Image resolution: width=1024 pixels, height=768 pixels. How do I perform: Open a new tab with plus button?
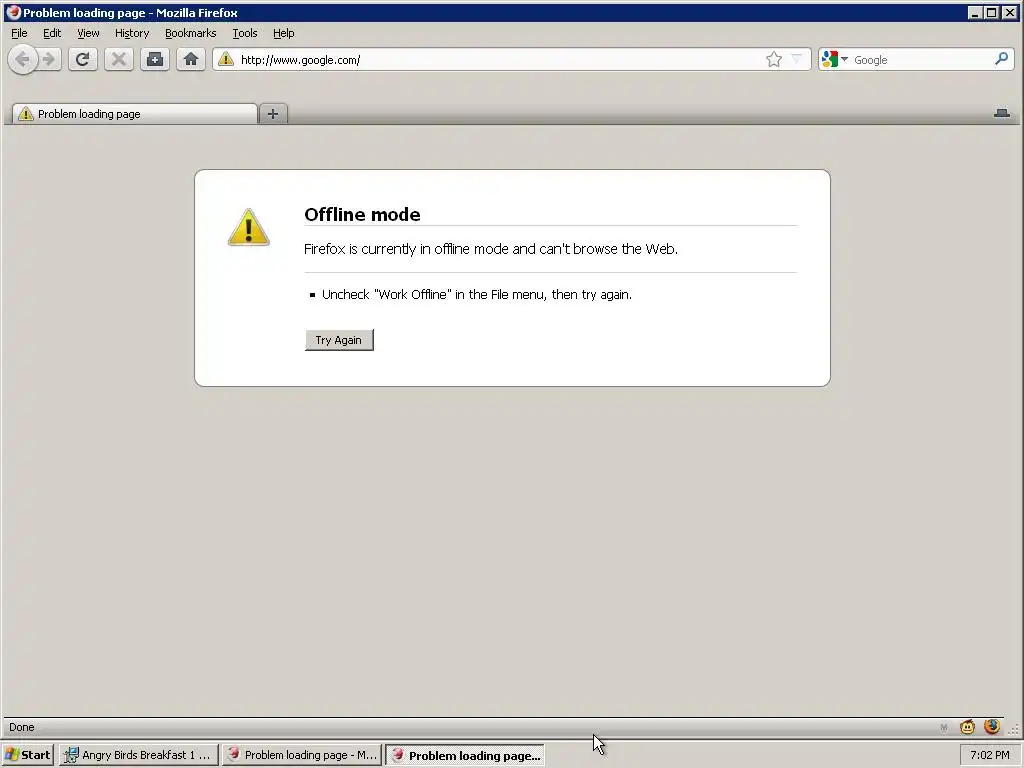pyautogui.click(x=273, y=114)
